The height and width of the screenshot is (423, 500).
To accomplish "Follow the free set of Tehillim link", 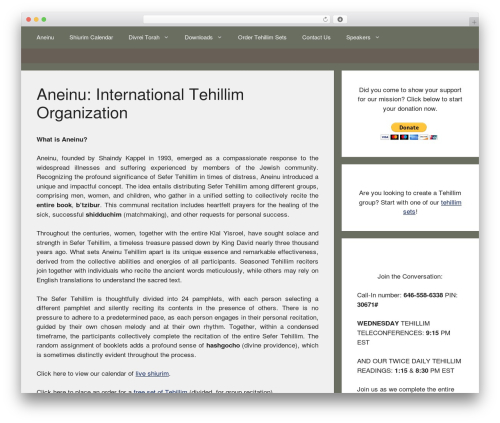I will point(160,391).
